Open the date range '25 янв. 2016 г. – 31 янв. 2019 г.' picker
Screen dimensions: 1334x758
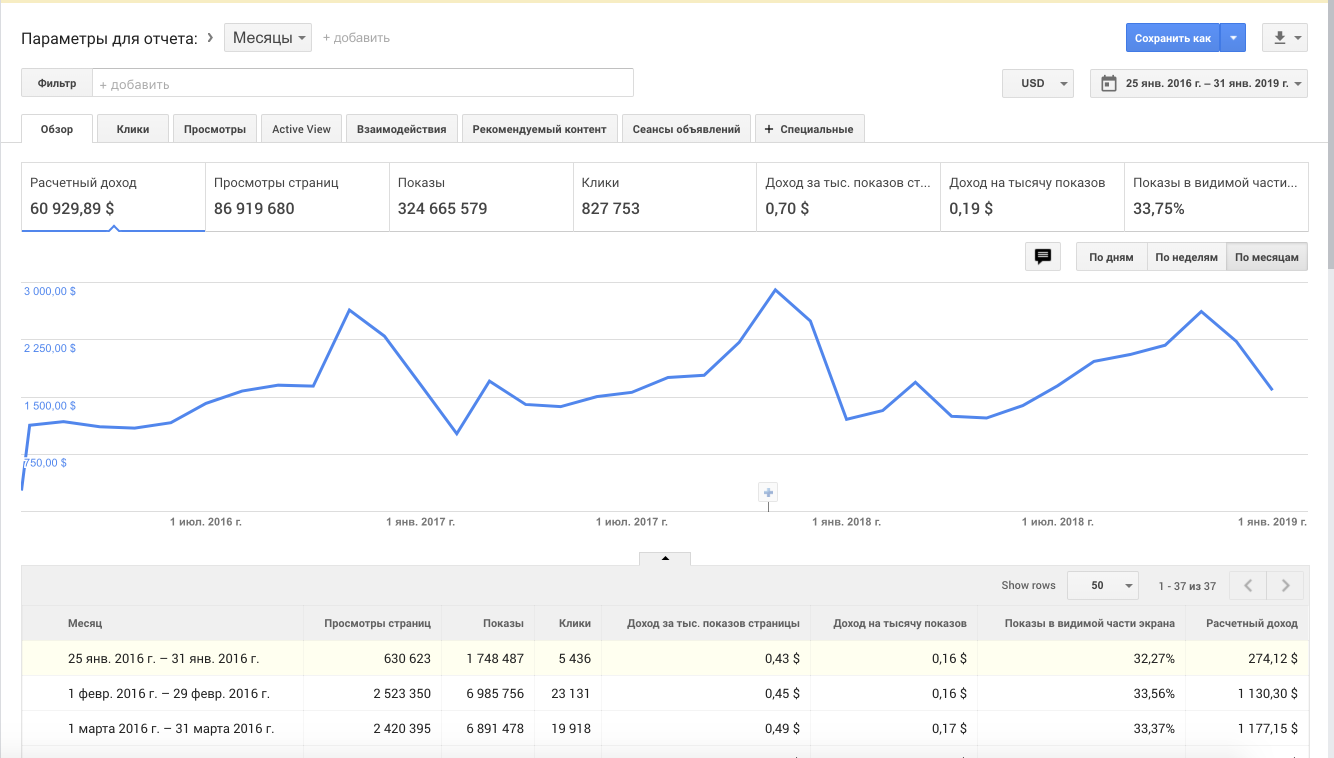coord(1199,84)
